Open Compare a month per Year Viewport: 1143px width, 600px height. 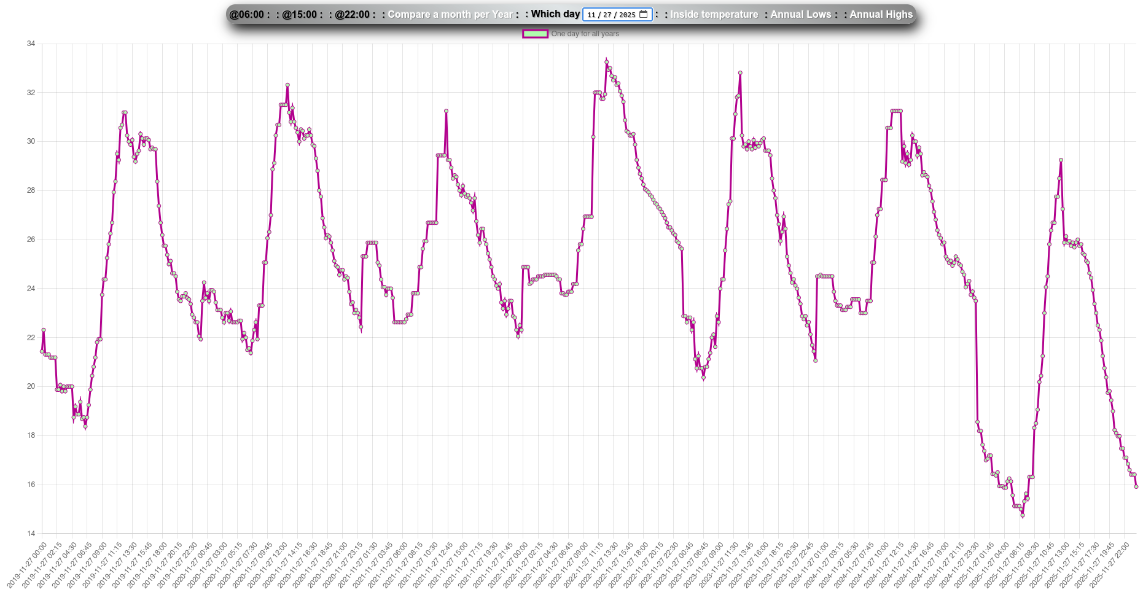click(450, 15)
